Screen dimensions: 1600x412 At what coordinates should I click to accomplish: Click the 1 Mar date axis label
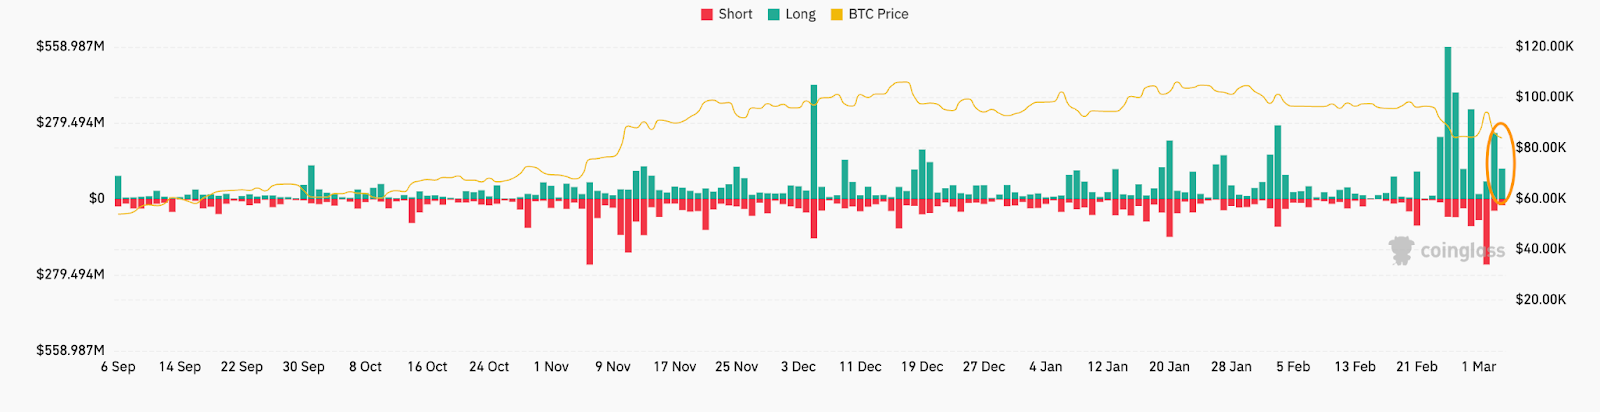pyautogui.click(x=1478, y=367)
